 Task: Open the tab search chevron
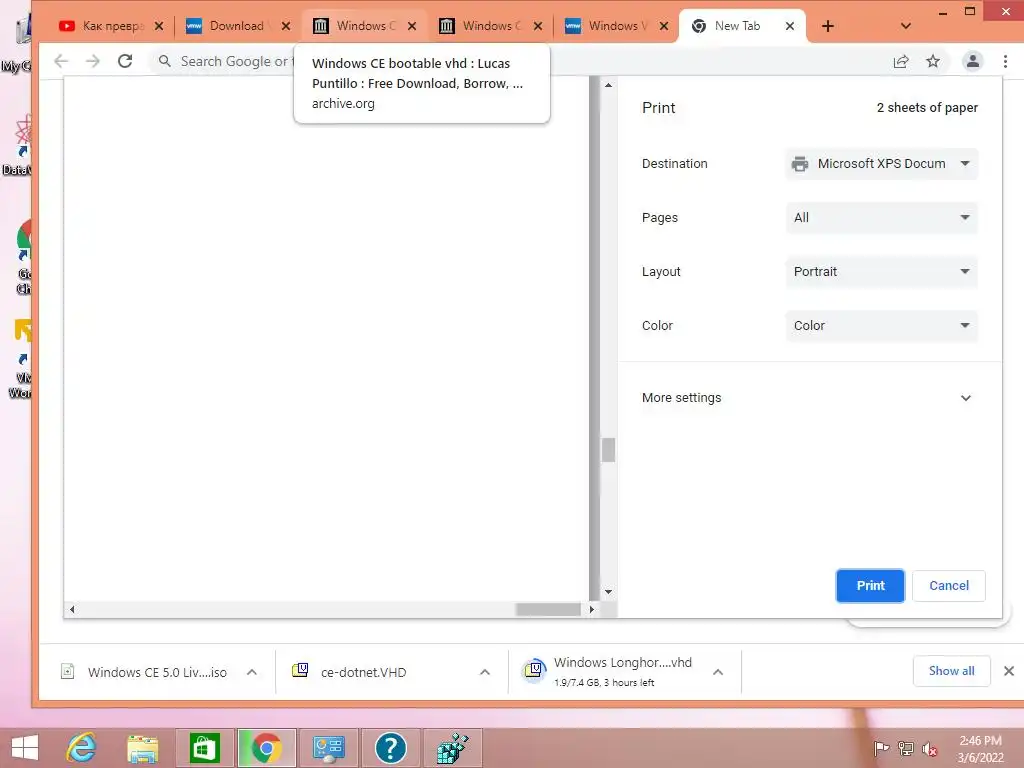(905, 26)
